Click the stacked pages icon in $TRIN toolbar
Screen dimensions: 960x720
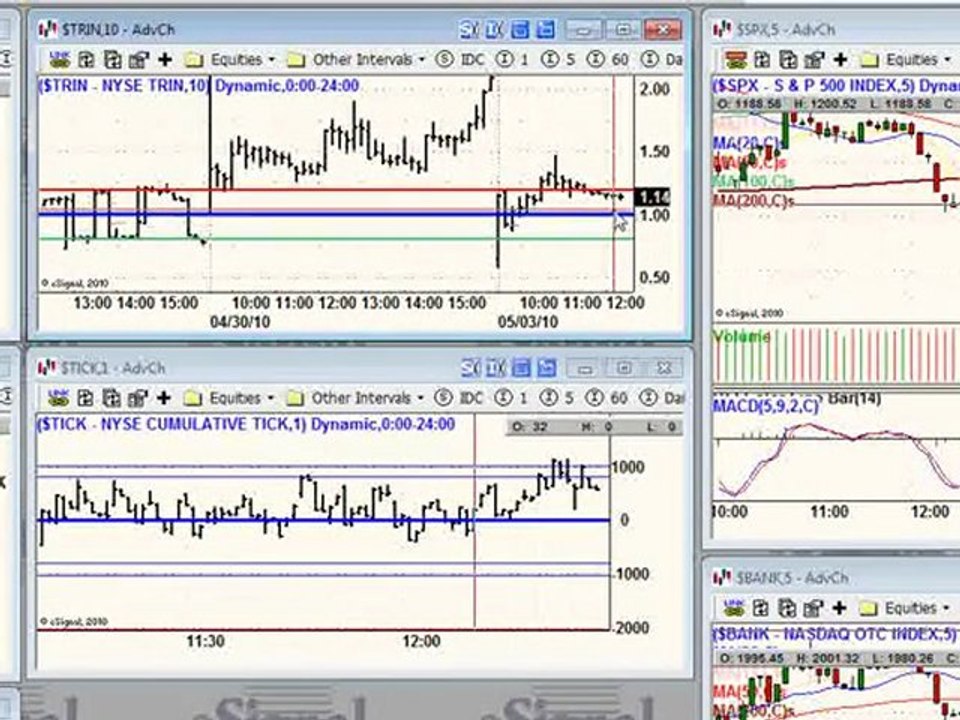coord(113,59)
